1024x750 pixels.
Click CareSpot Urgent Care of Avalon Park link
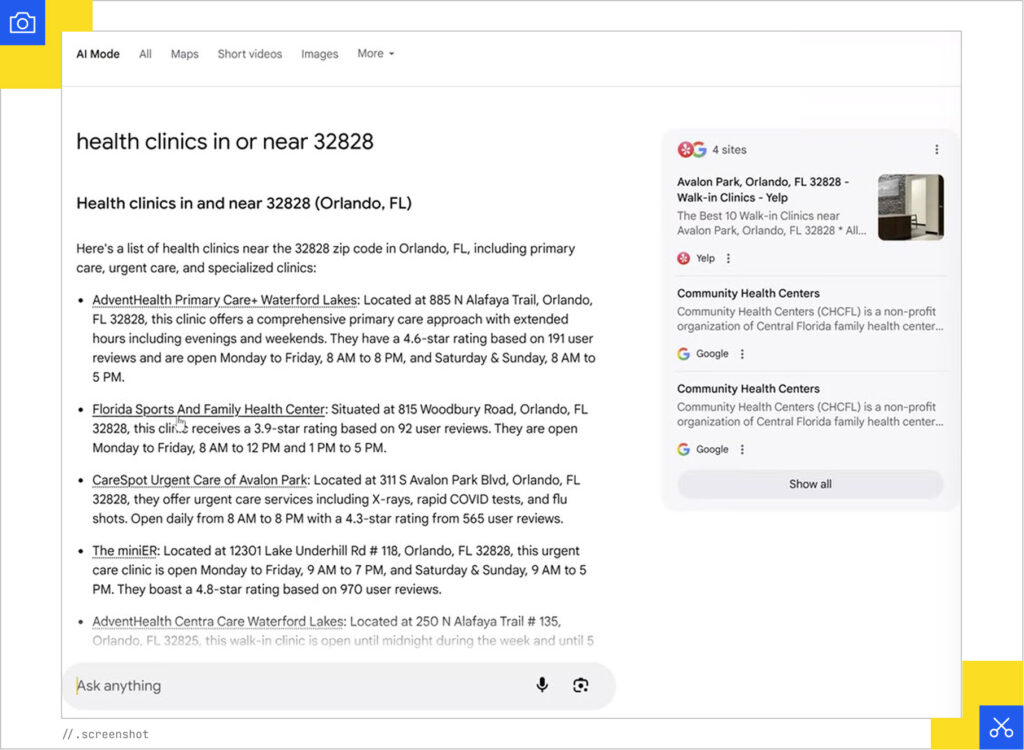click(x=200, y=480)
